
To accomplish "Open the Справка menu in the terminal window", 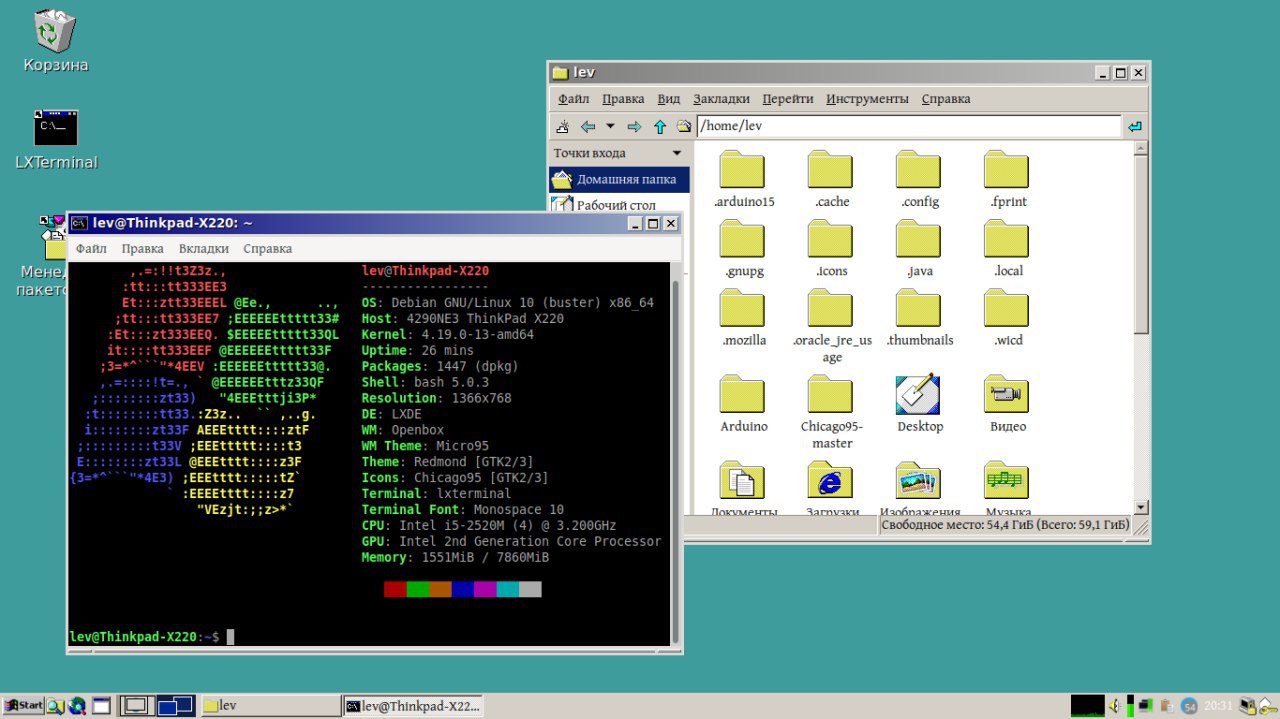I will (268, 248).
